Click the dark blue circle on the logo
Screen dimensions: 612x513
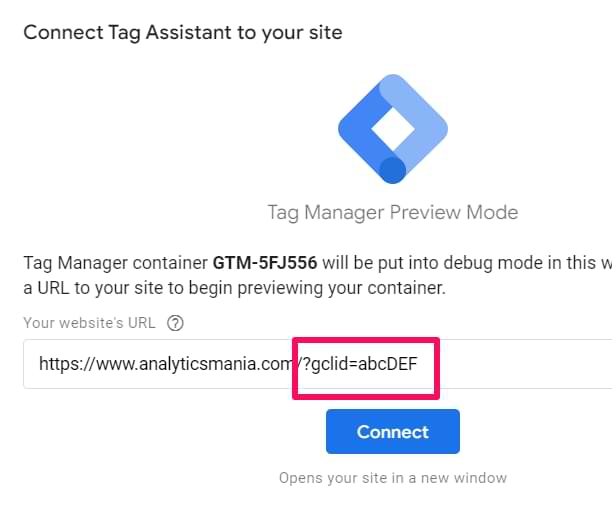393,170
